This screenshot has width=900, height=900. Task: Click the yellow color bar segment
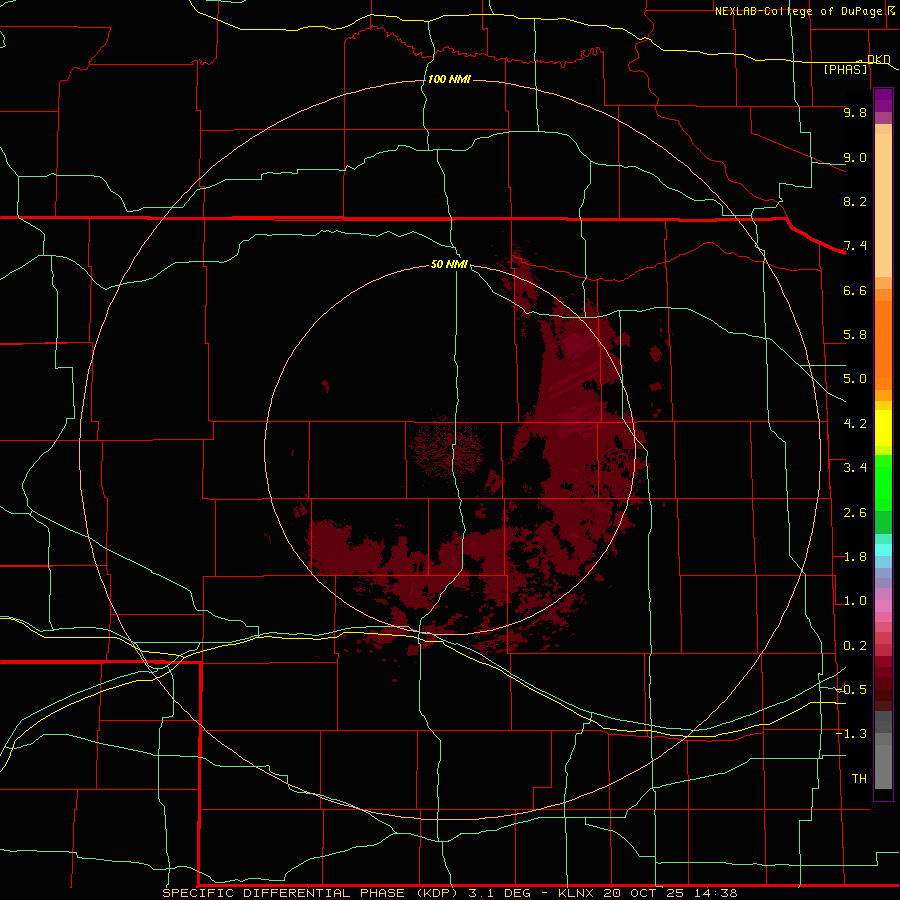click(883, 428)
